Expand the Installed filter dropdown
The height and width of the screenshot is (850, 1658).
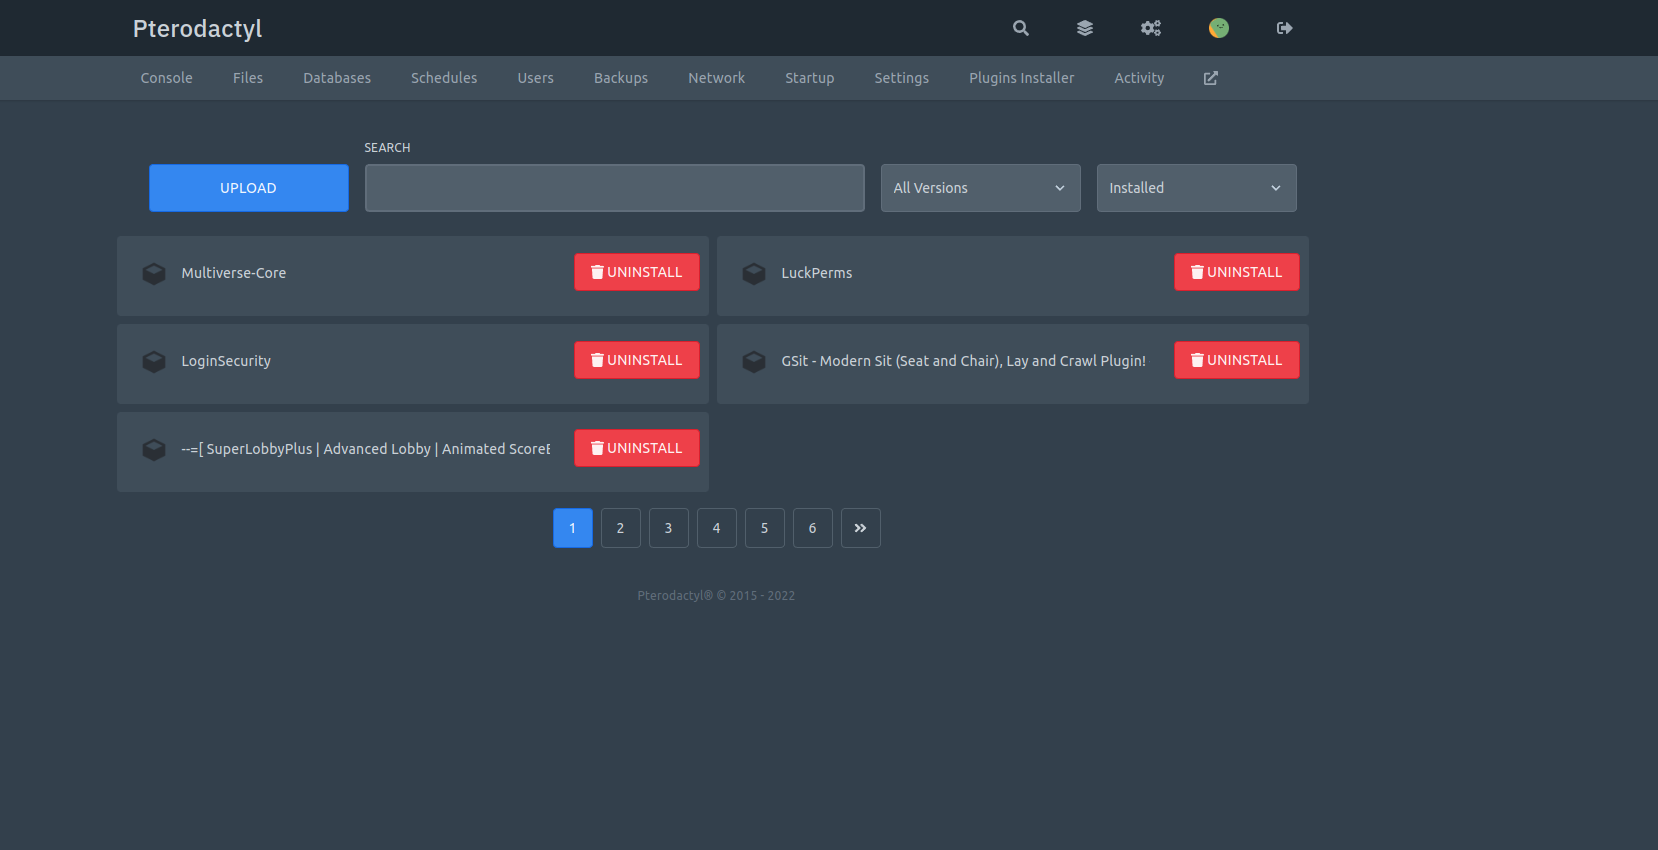pyautogui.click(x=1197, y=188)
